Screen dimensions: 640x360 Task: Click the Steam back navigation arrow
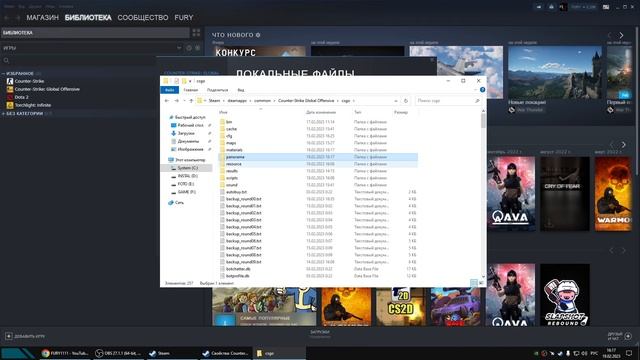[x=7, y=18]
